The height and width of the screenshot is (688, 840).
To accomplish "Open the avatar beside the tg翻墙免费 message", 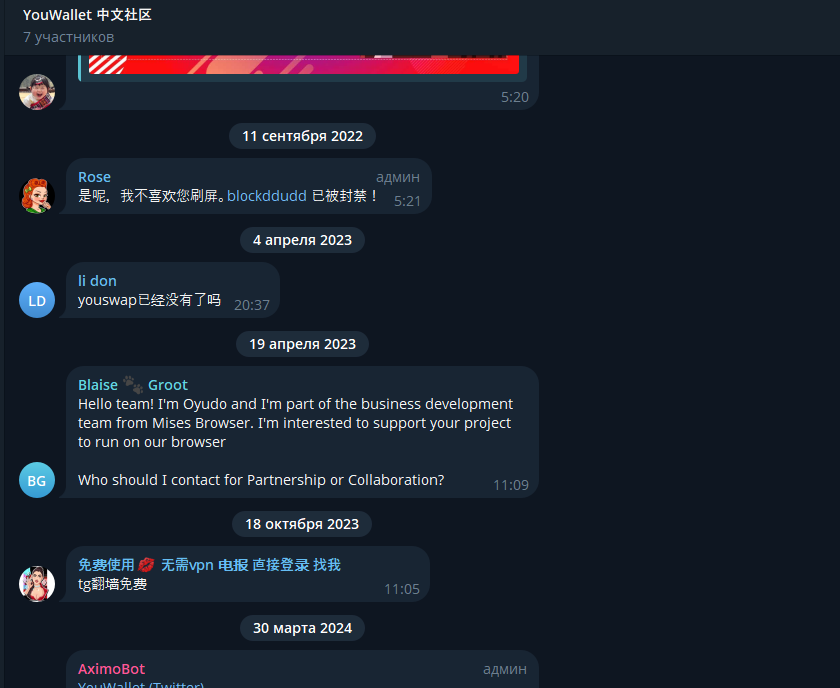I will pyautogui.click(x=37, y=584).
